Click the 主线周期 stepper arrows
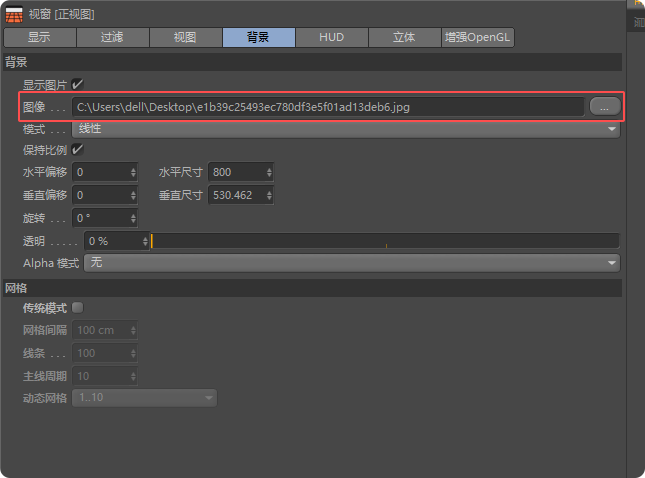The height and width of the screenshot is (478, 645). (x=133, y=376)
